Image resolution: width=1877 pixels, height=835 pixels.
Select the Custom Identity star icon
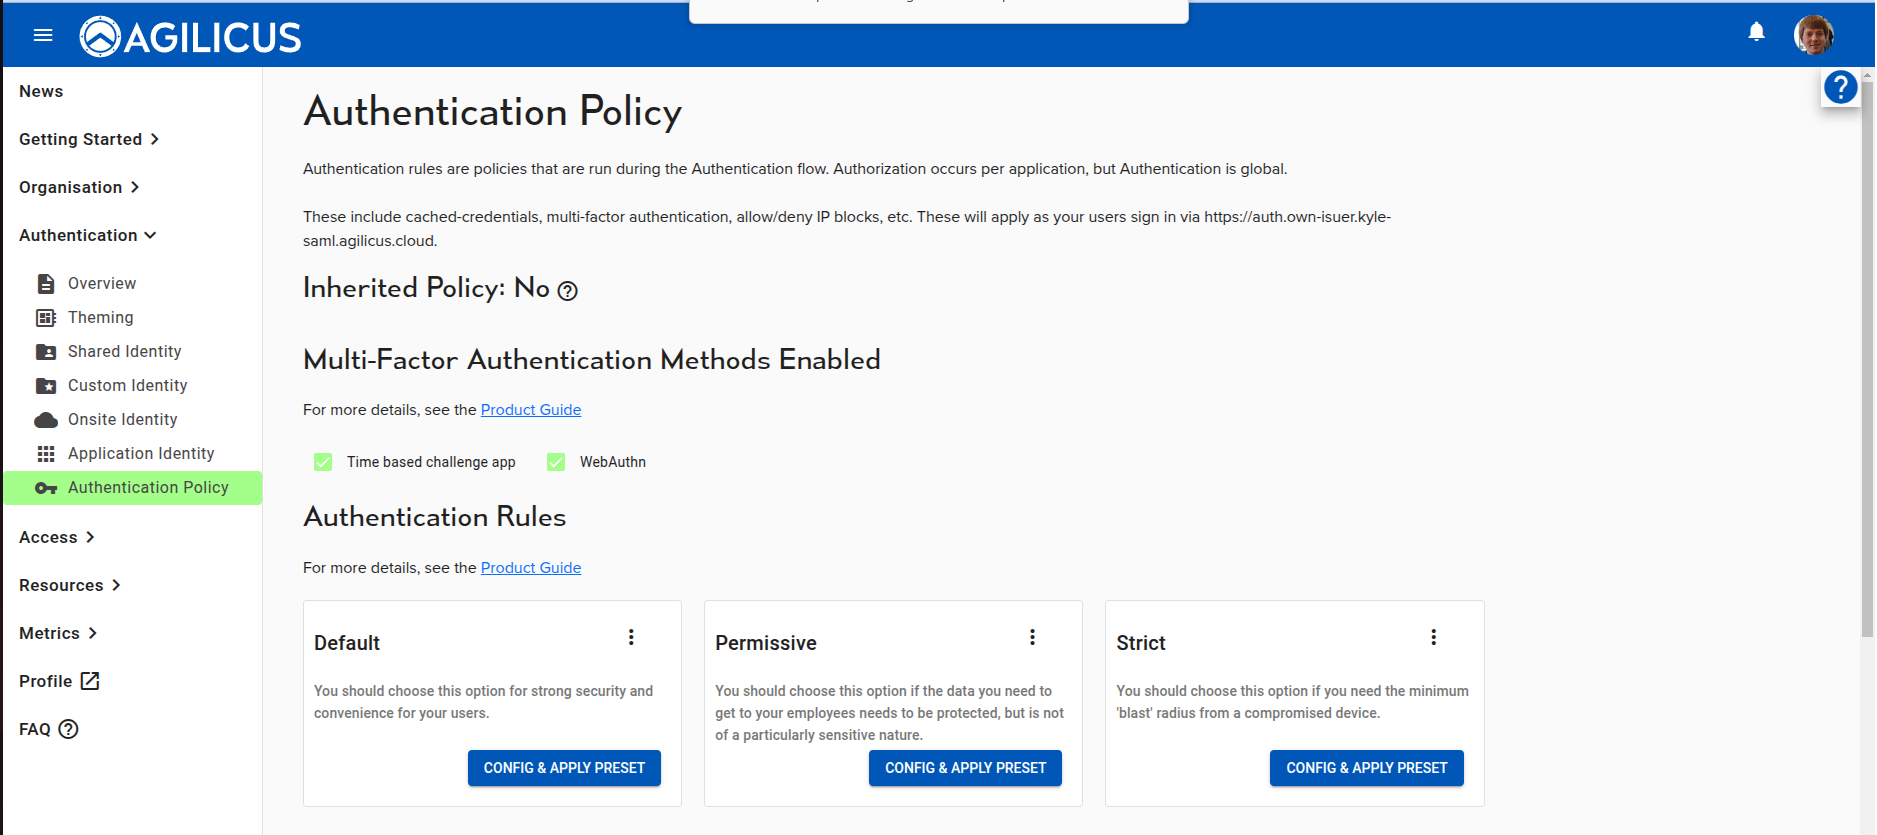coord(46,385)
